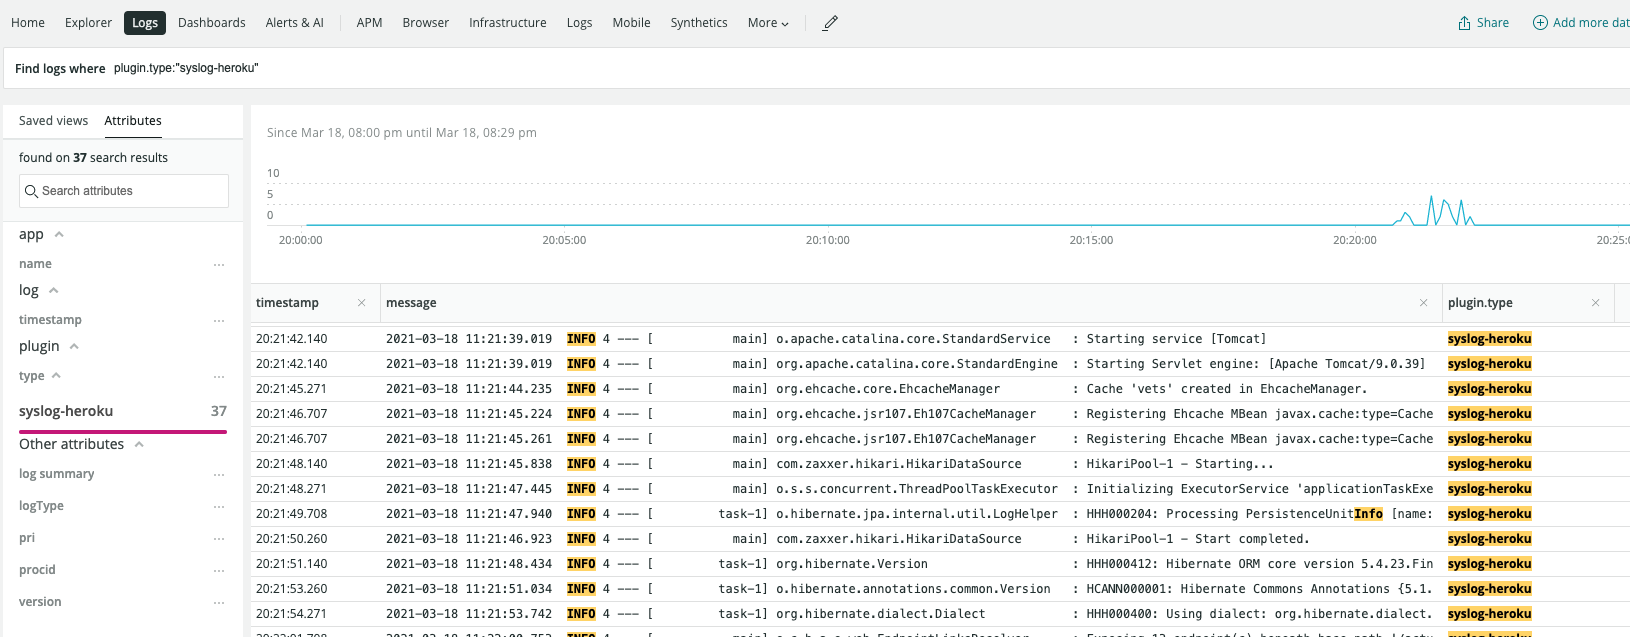1630x637 pixels.
Task: Select the logType attribute
Action: pos(41,506)
